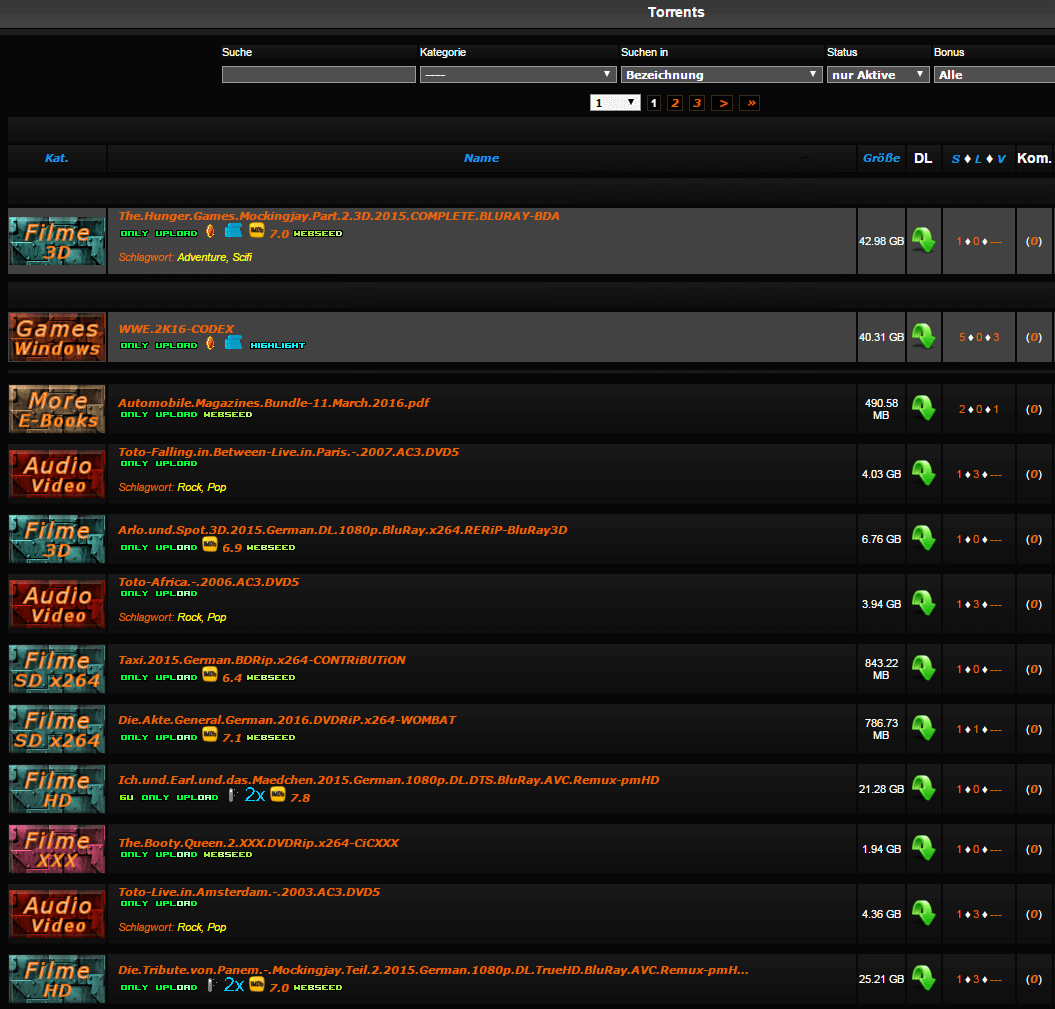This screenshot has width=1055, height=1009.
Task: Sort by V column header
Action: tap(1001, 159)
